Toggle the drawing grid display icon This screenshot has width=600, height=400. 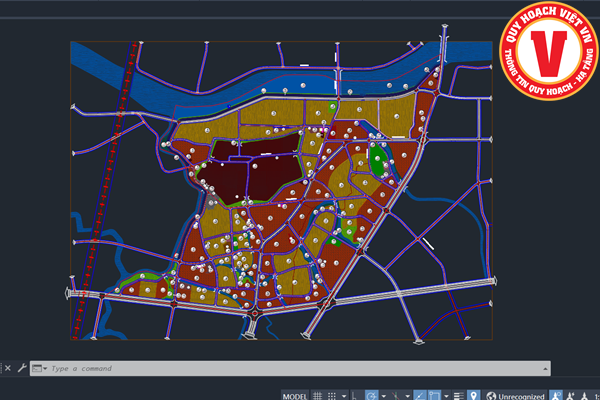(x=318, y=396)
